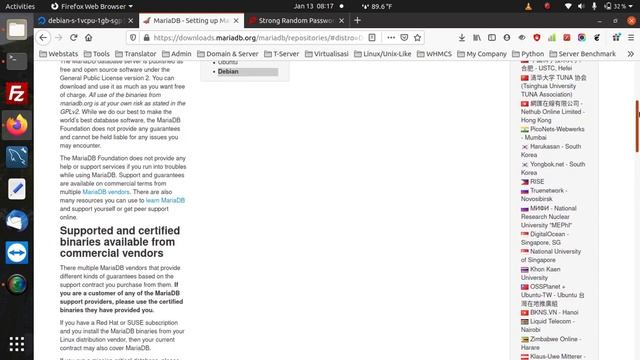Click the address bar URL field
The width and height of the screenshot is (640, 360).
[x=258, y=38]
